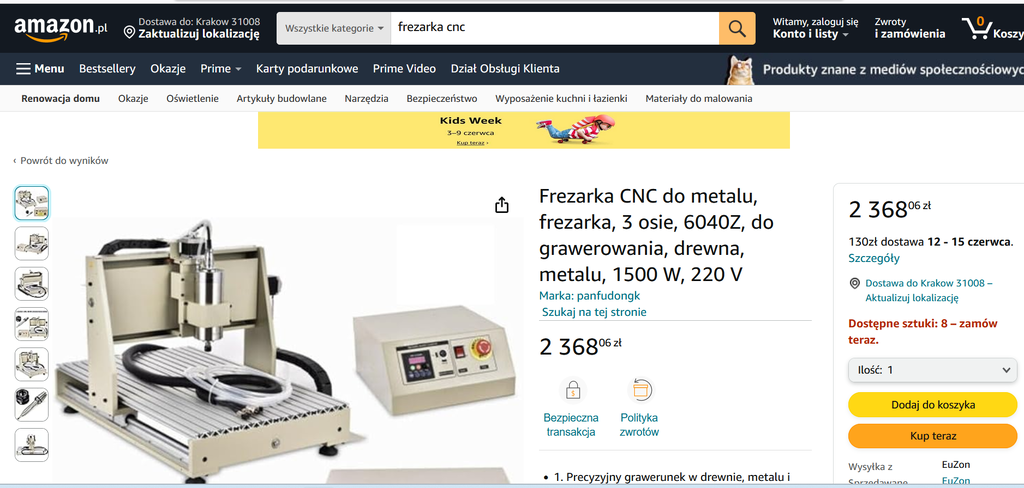Click the Polityka zwrotów box icon
This screenshot has width=1024, height=488.
[639, 390]
